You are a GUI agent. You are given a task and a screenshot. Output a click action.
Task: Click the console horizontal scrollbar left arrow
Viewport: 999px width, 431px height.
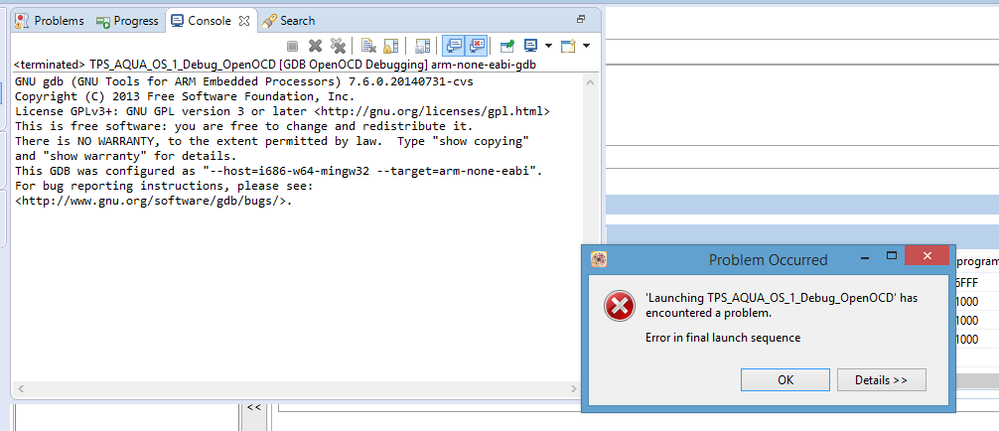point(20,388)
